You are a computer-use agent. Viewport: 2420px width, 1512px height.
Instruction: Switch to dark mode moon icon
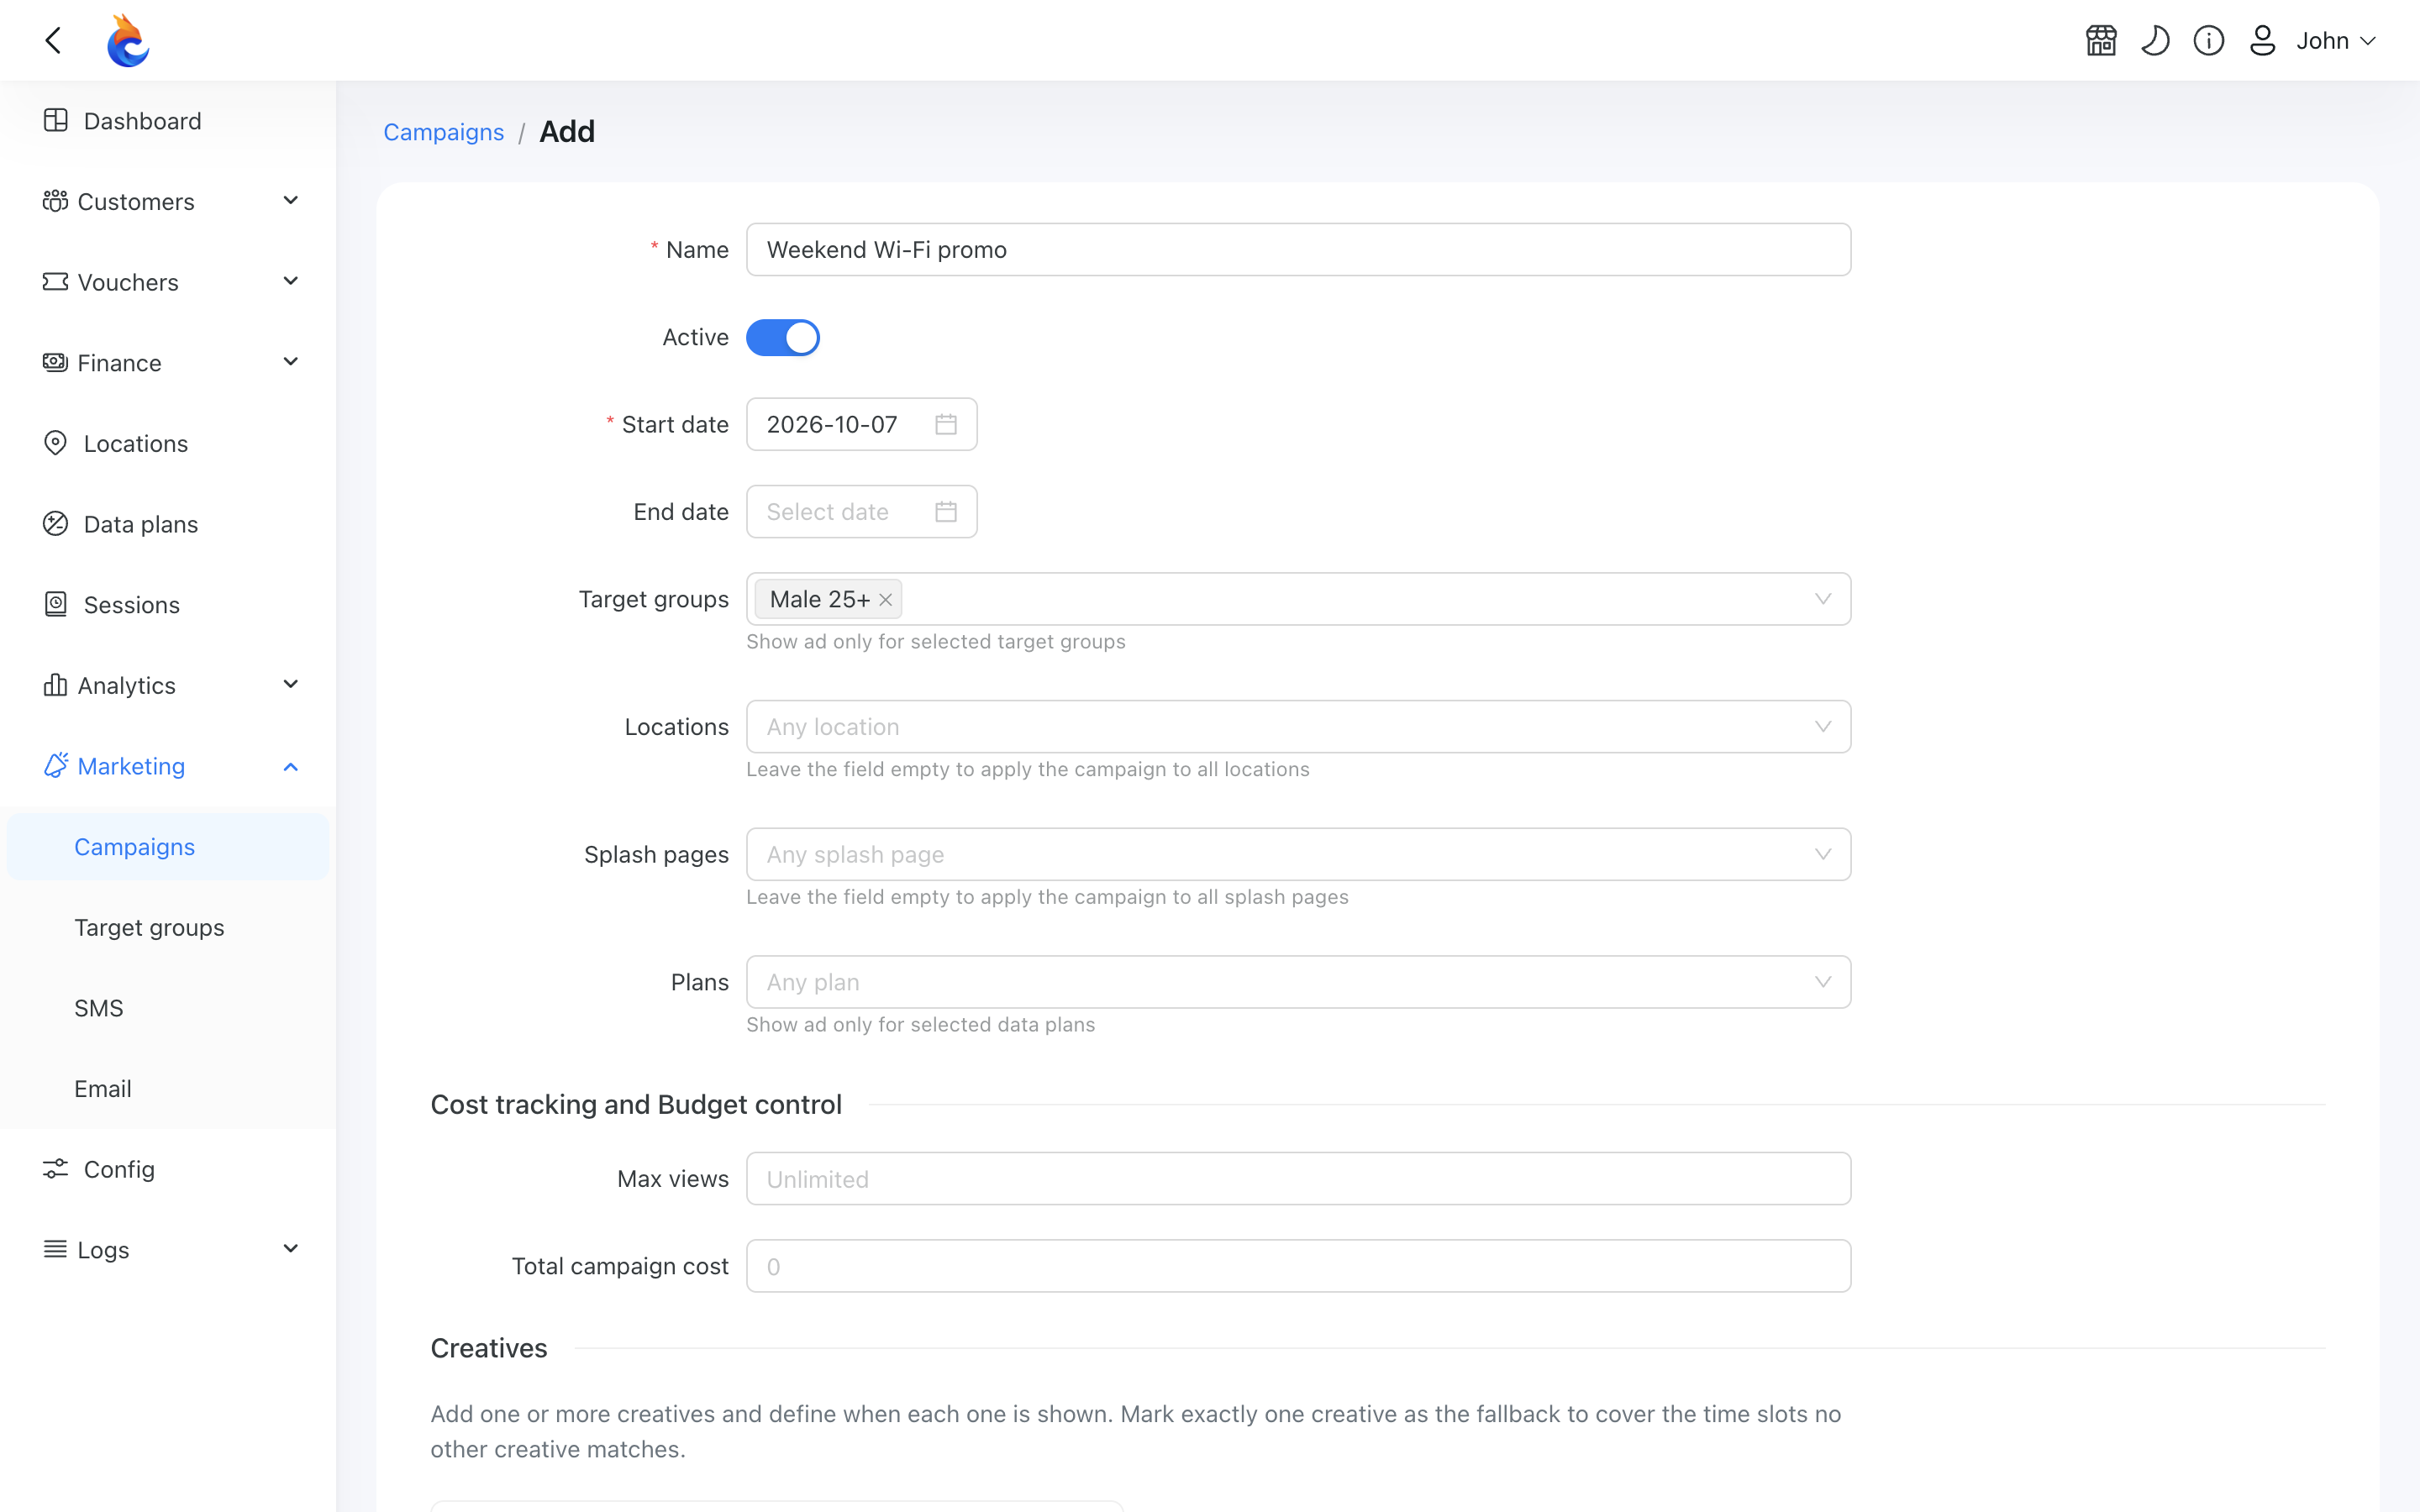[x=2155, y=40]
